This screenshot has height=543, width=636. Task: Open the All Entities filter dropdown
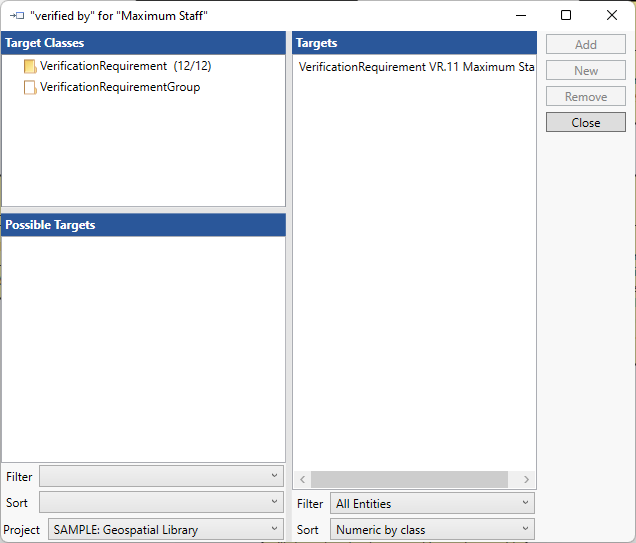(x=432, y=503)
